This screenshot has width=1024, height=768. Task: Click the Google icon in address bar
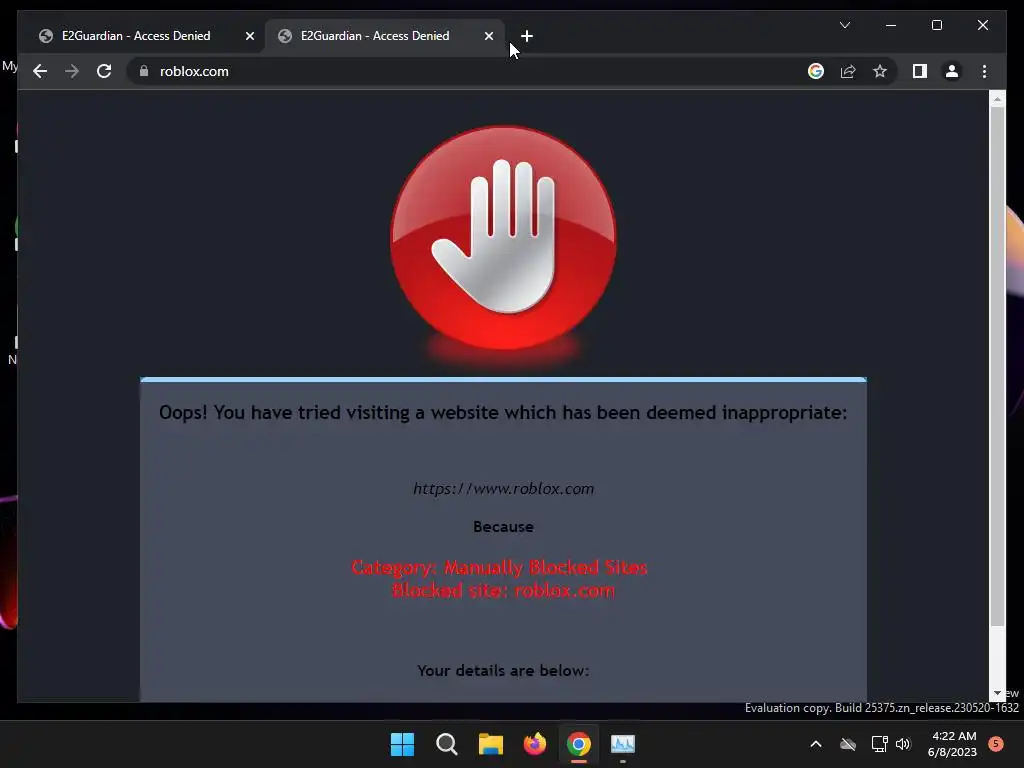[816, 71]
